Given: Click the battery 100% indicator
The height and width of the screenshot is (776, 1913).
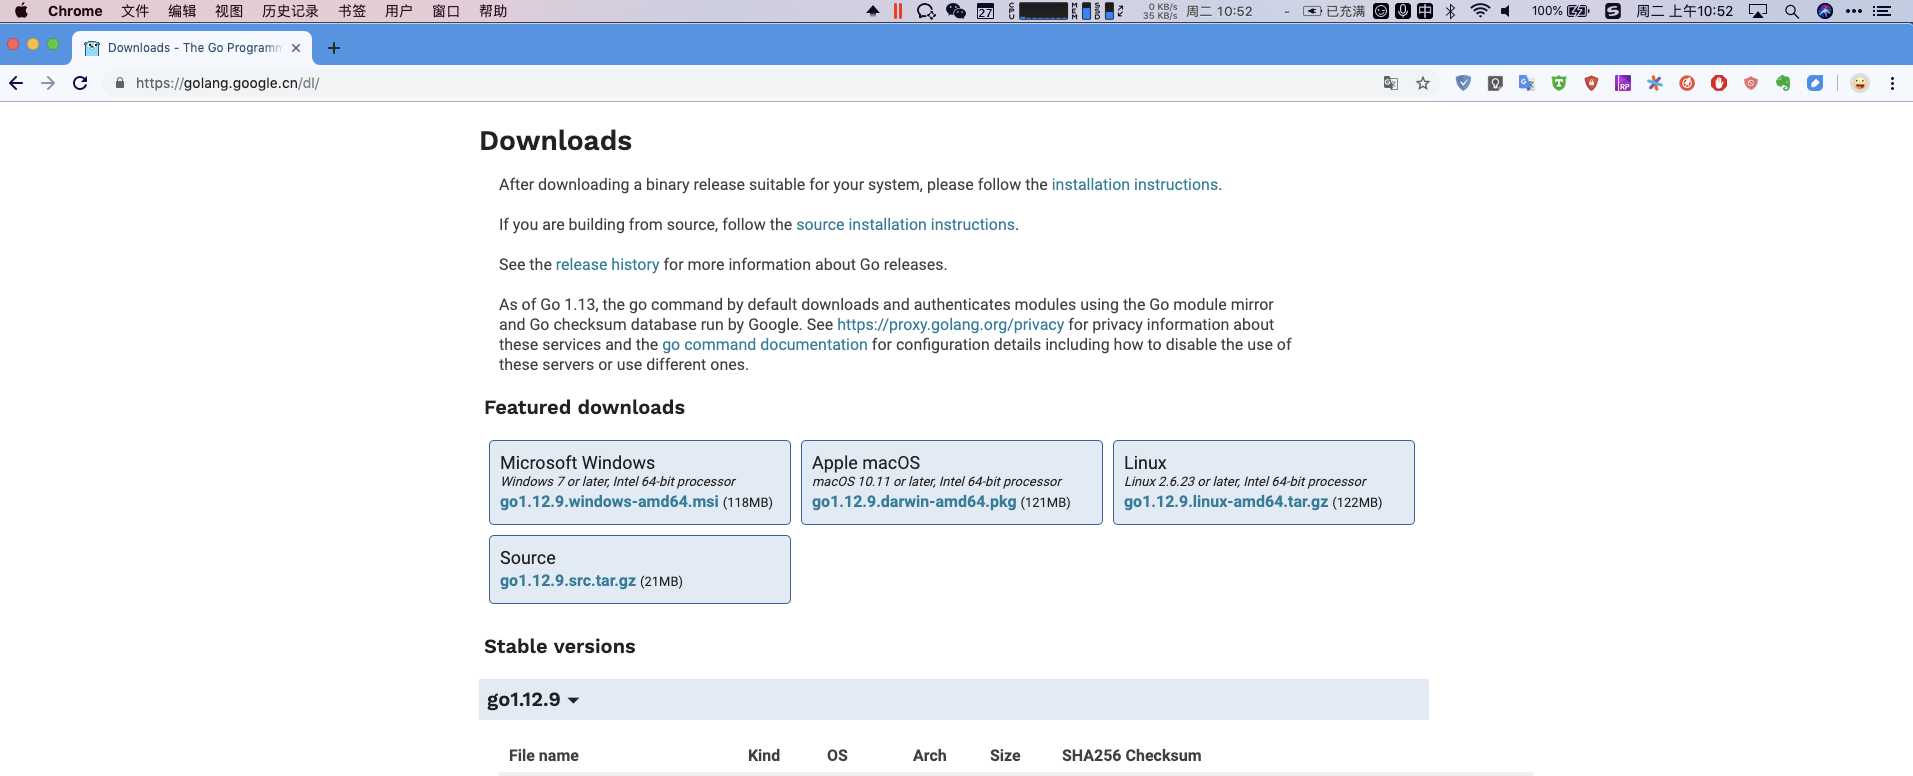Looking at the screenshot, I should coord(1560,11).
